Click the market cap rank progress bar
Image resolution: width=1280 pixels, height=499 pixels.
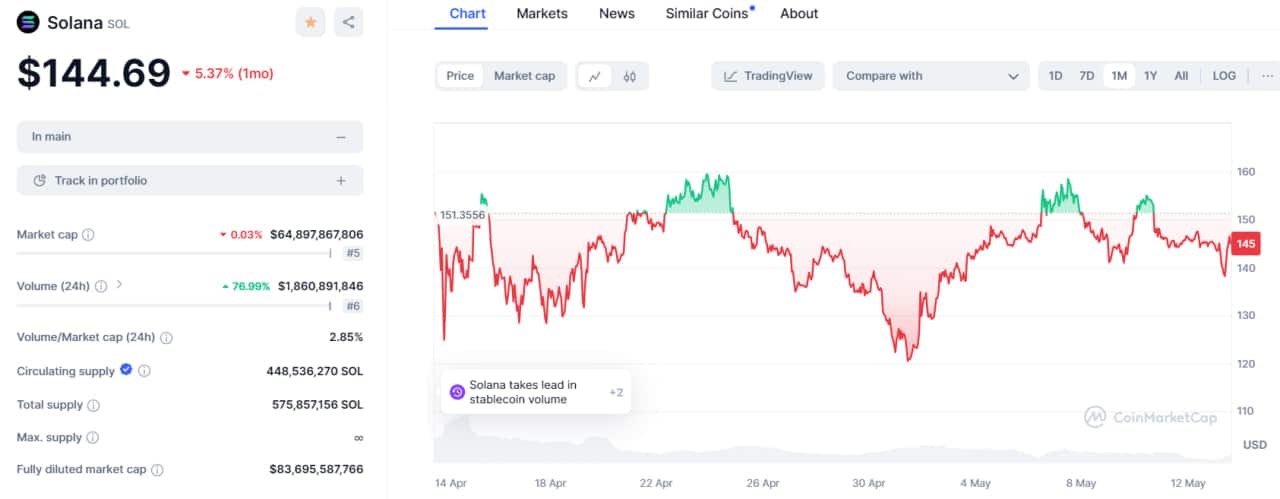click(174, 254)
